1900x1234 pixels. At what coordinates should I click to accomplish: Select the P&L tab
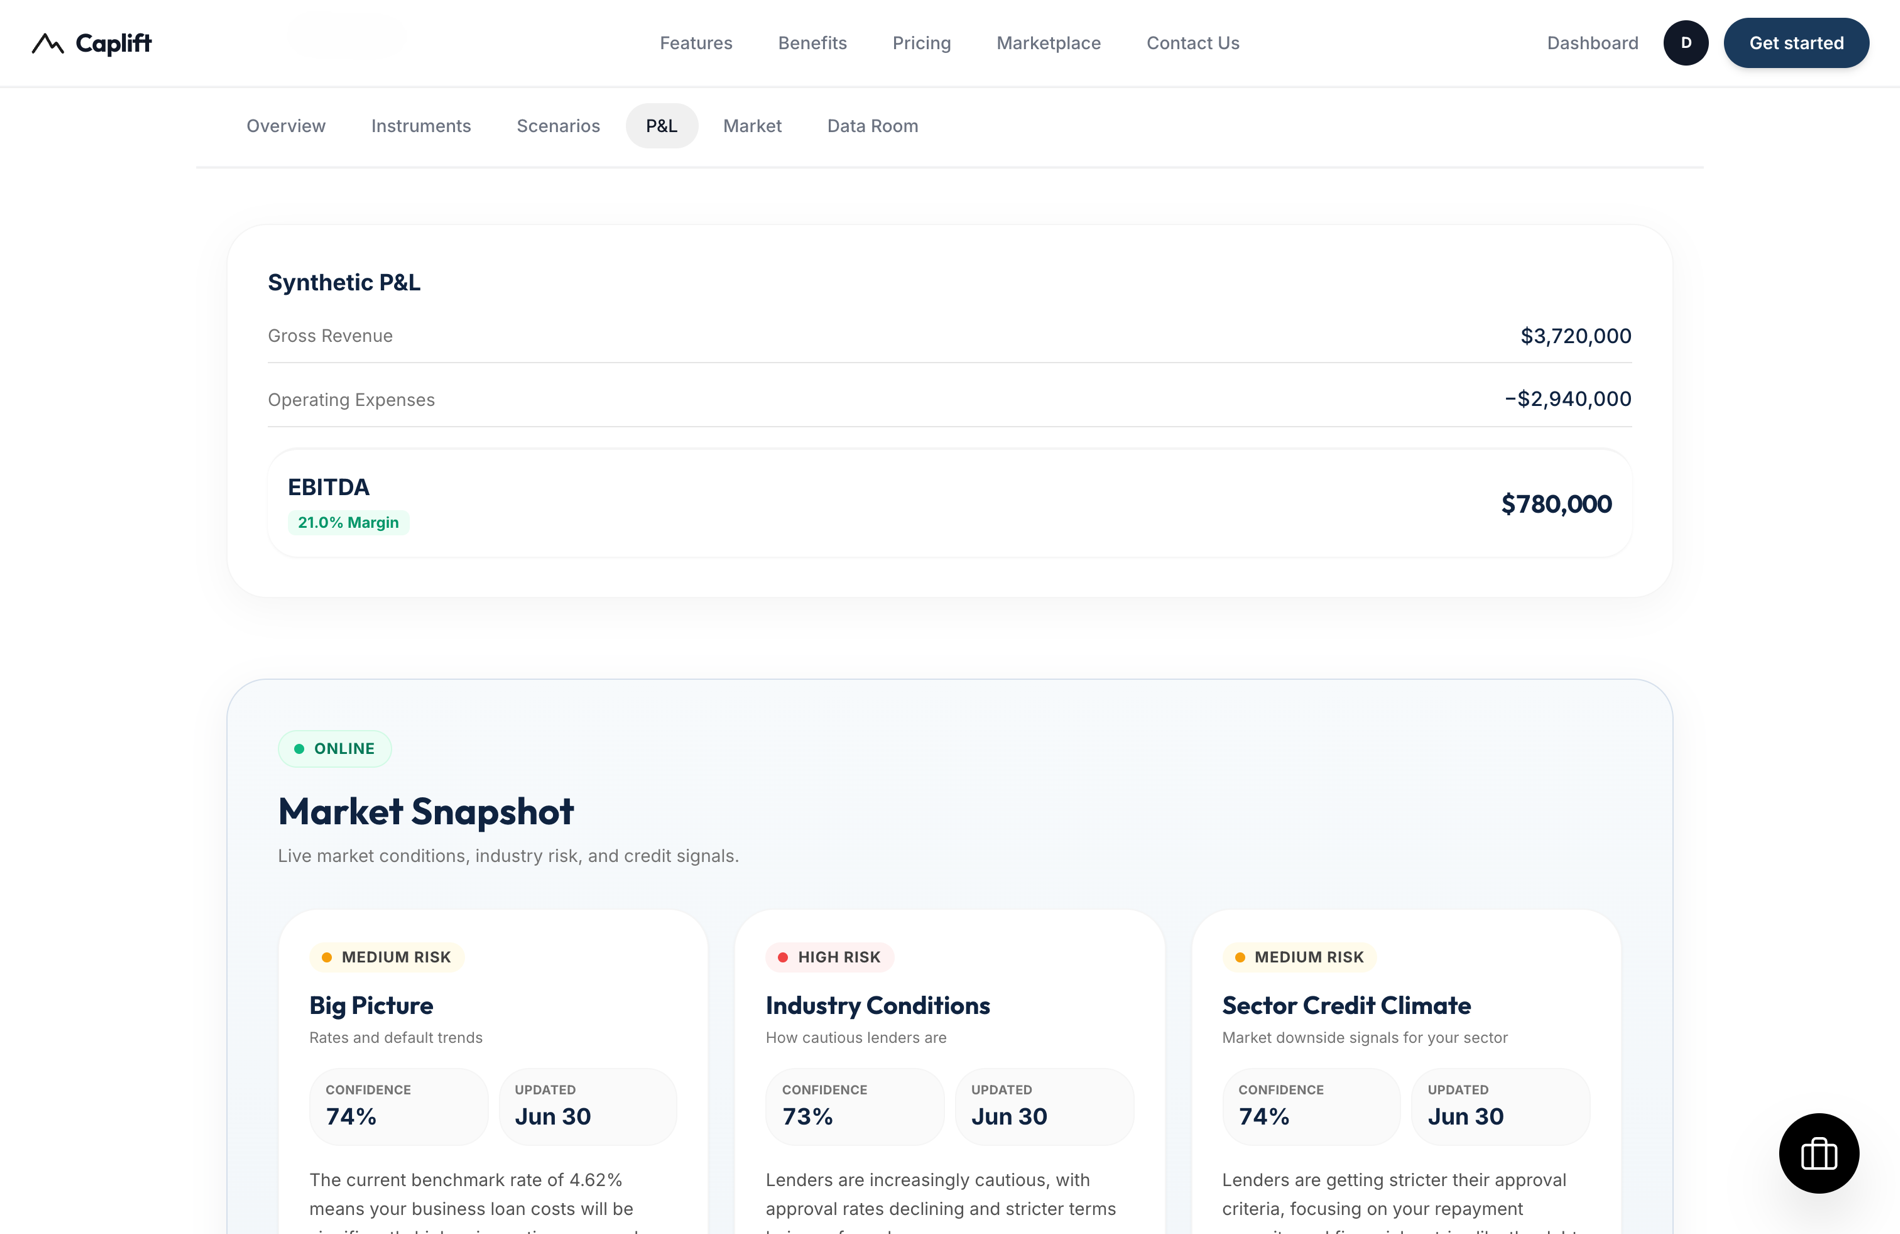[x=661, y=126]
